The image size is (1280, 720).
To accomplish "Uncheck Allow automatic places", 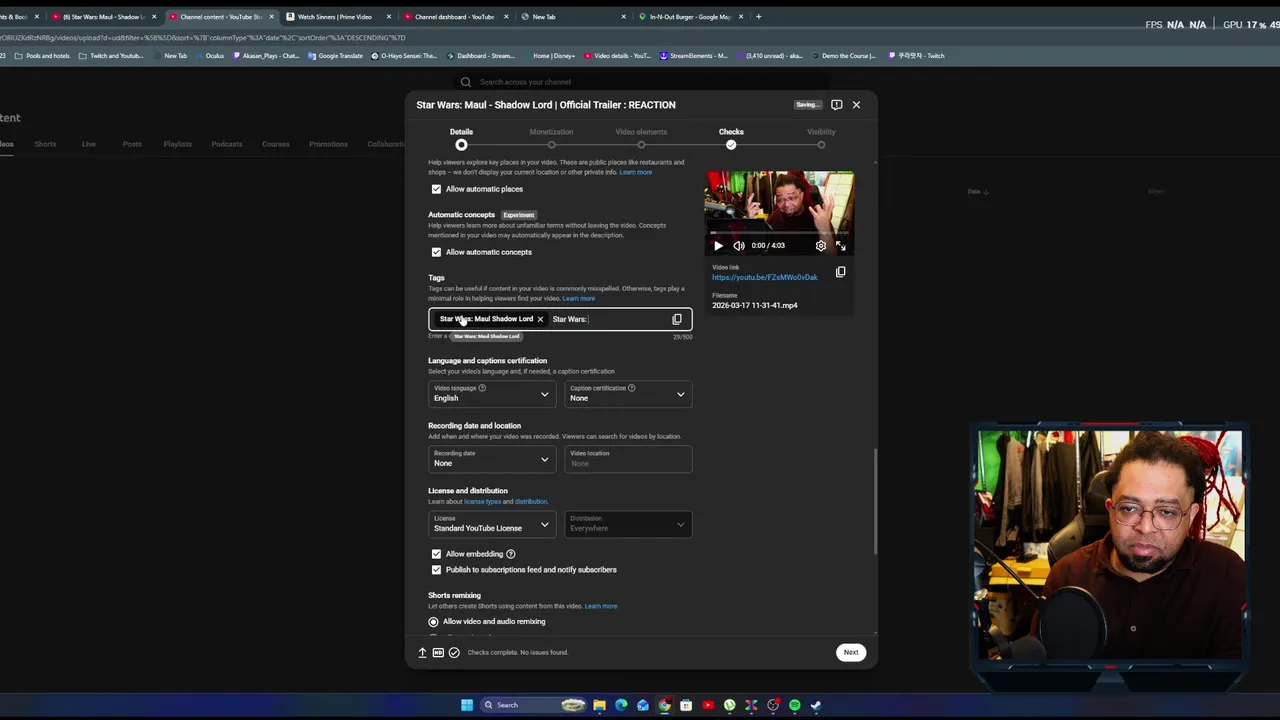I will coord(436,189).
